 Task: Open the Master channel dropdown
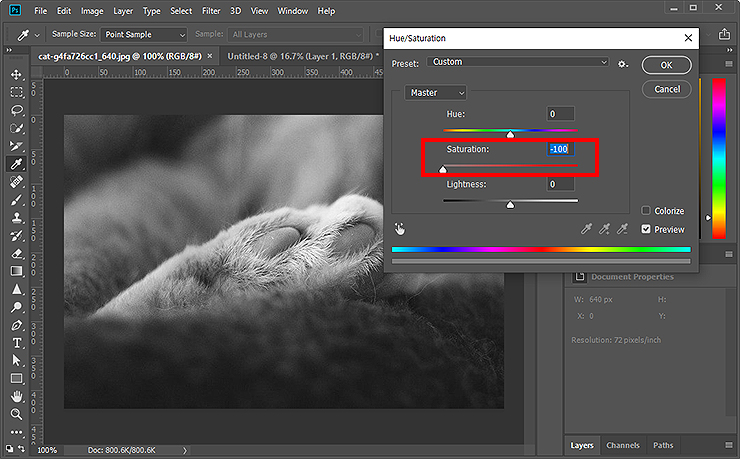pos(435,93)
